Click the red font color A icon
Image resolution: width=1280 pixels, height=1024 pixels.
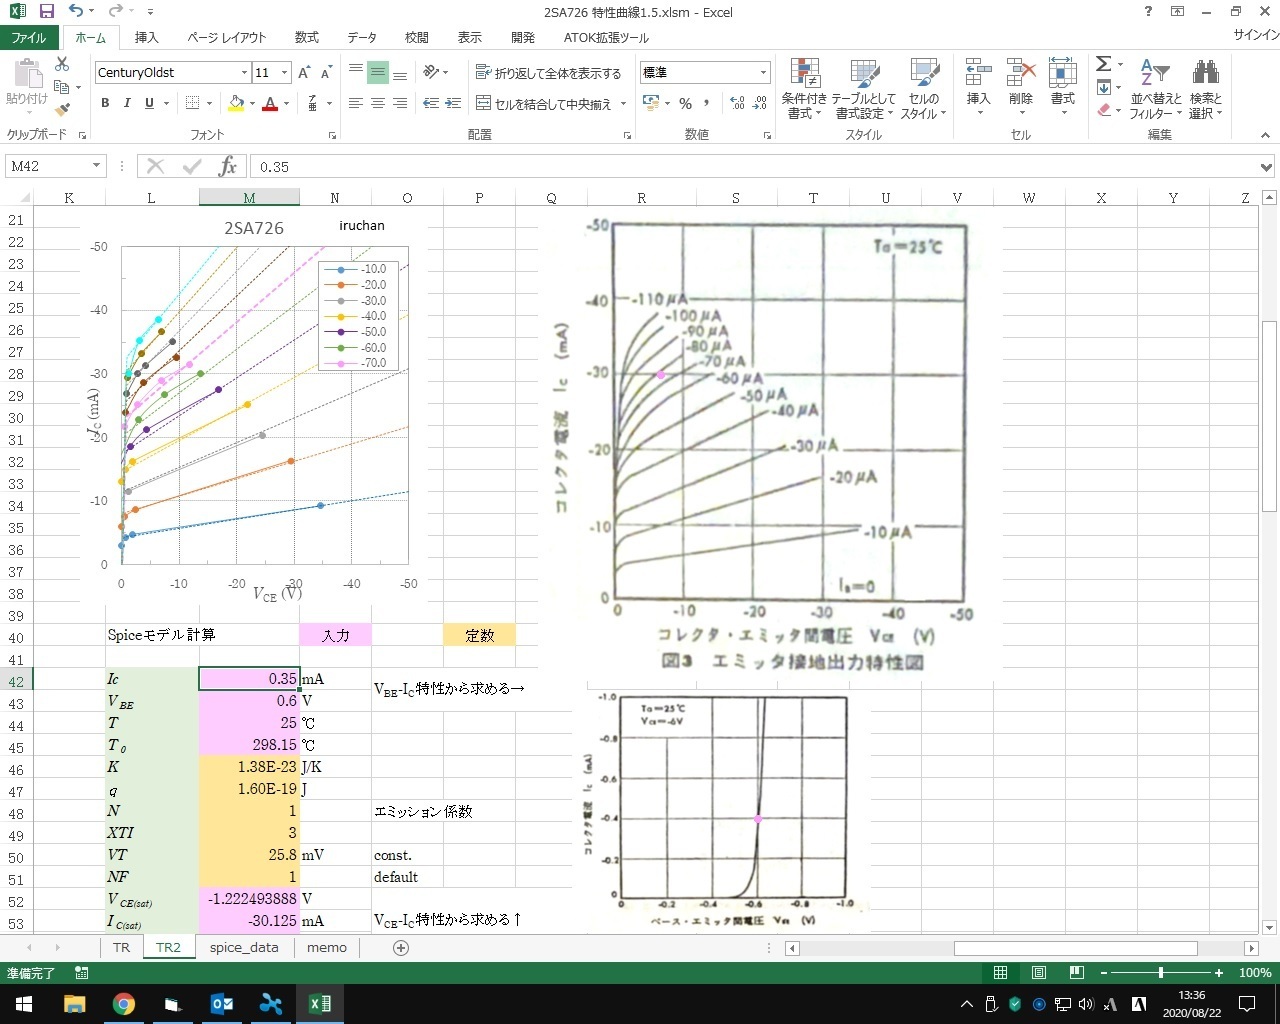[269, 103]
